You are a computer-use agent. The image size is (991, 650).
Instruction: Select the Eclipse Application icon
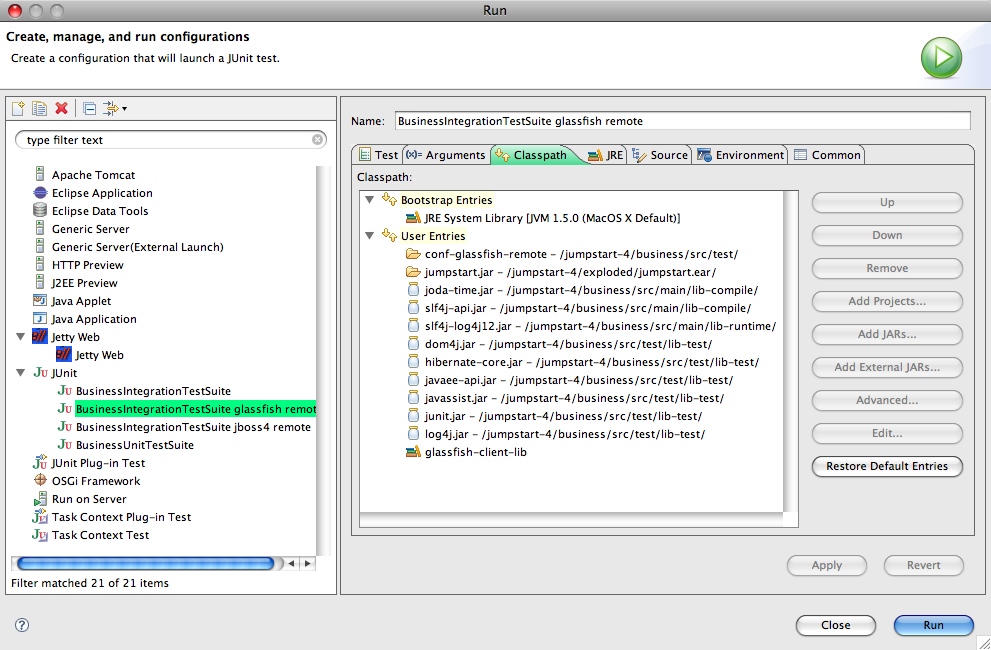40,193
